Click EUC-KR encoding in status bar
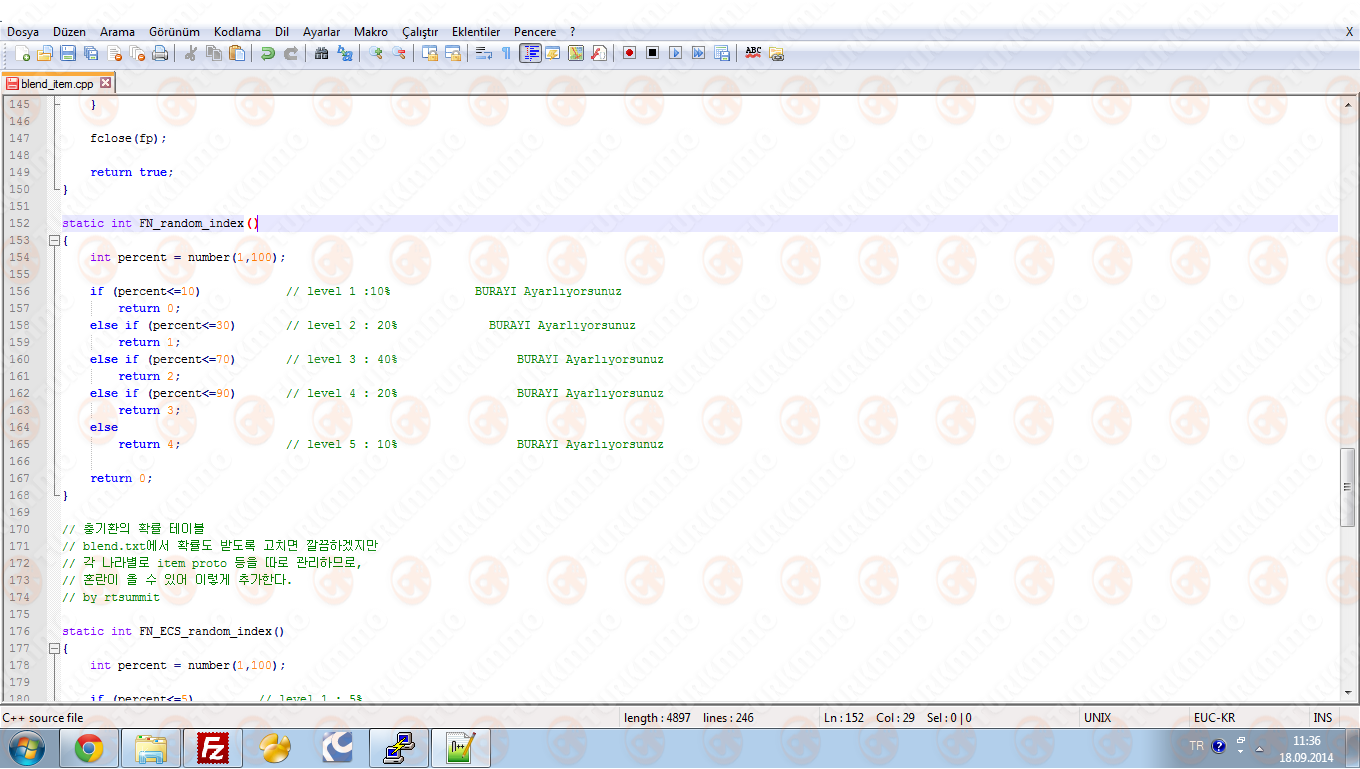Screen dimensions: 1360x769 pyautogui.click(x=1214, y=718)
